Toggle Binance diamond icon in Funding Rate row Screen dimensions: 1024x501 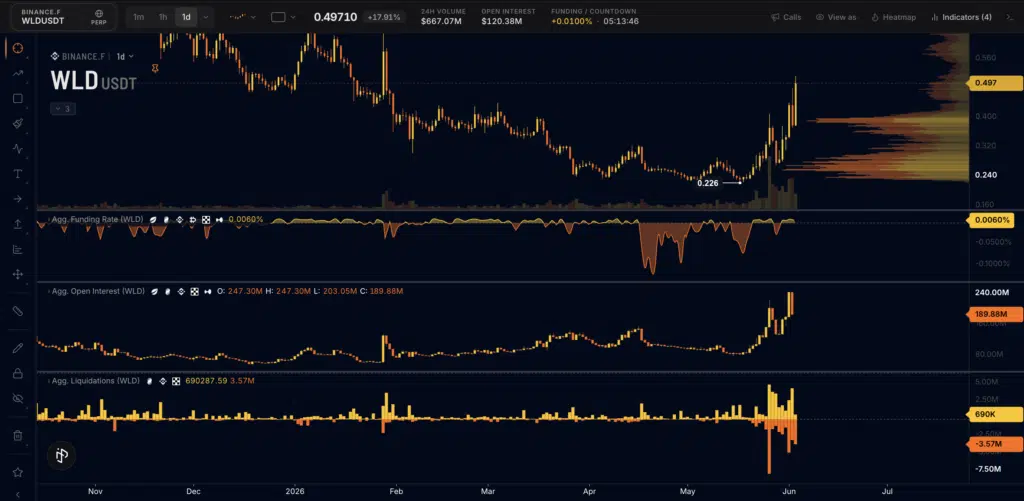coord(180,219)
